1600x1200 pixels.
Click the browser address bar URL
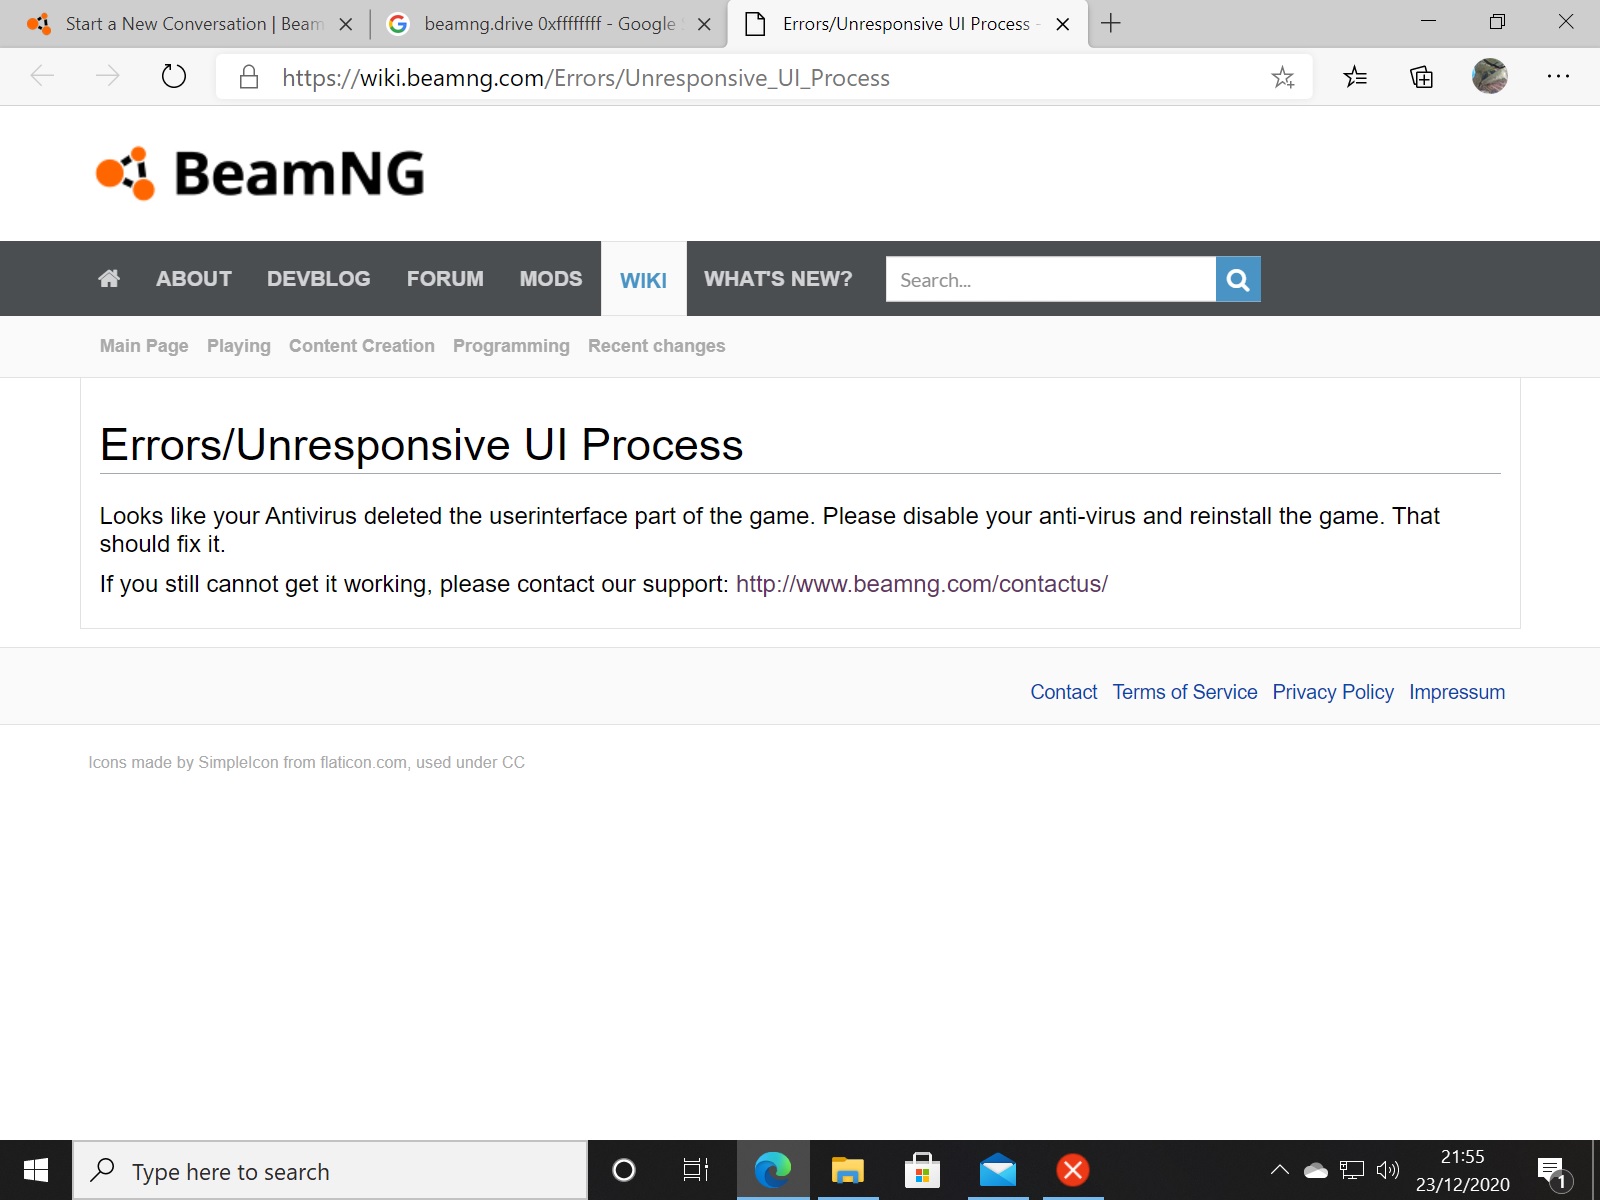point(586,78)
